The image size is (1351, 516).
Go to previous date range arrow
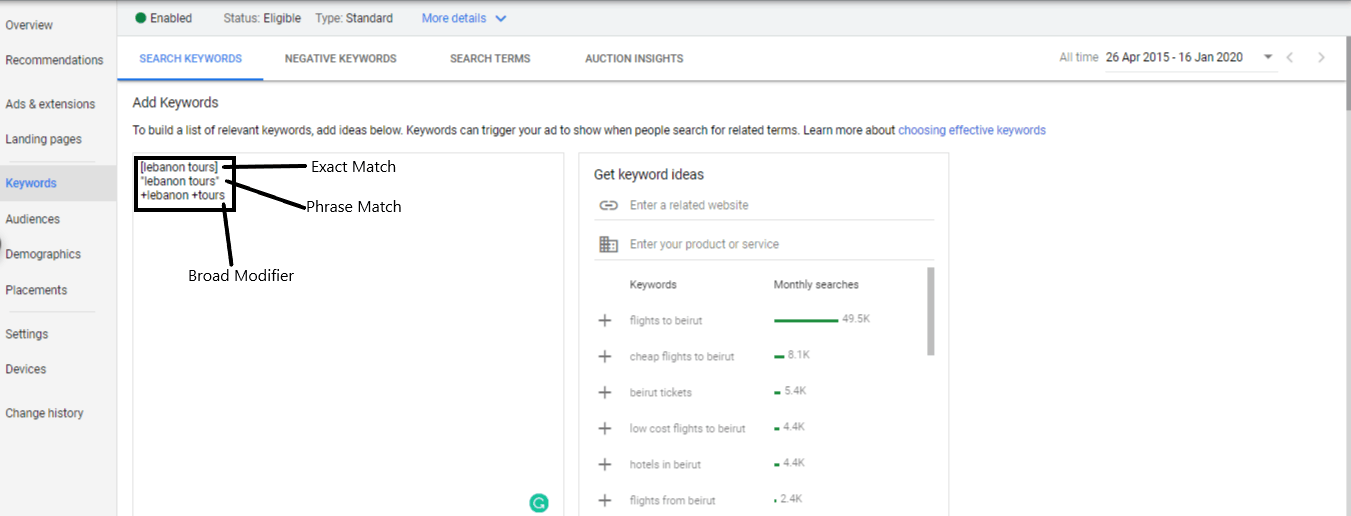coord(1290,58)
